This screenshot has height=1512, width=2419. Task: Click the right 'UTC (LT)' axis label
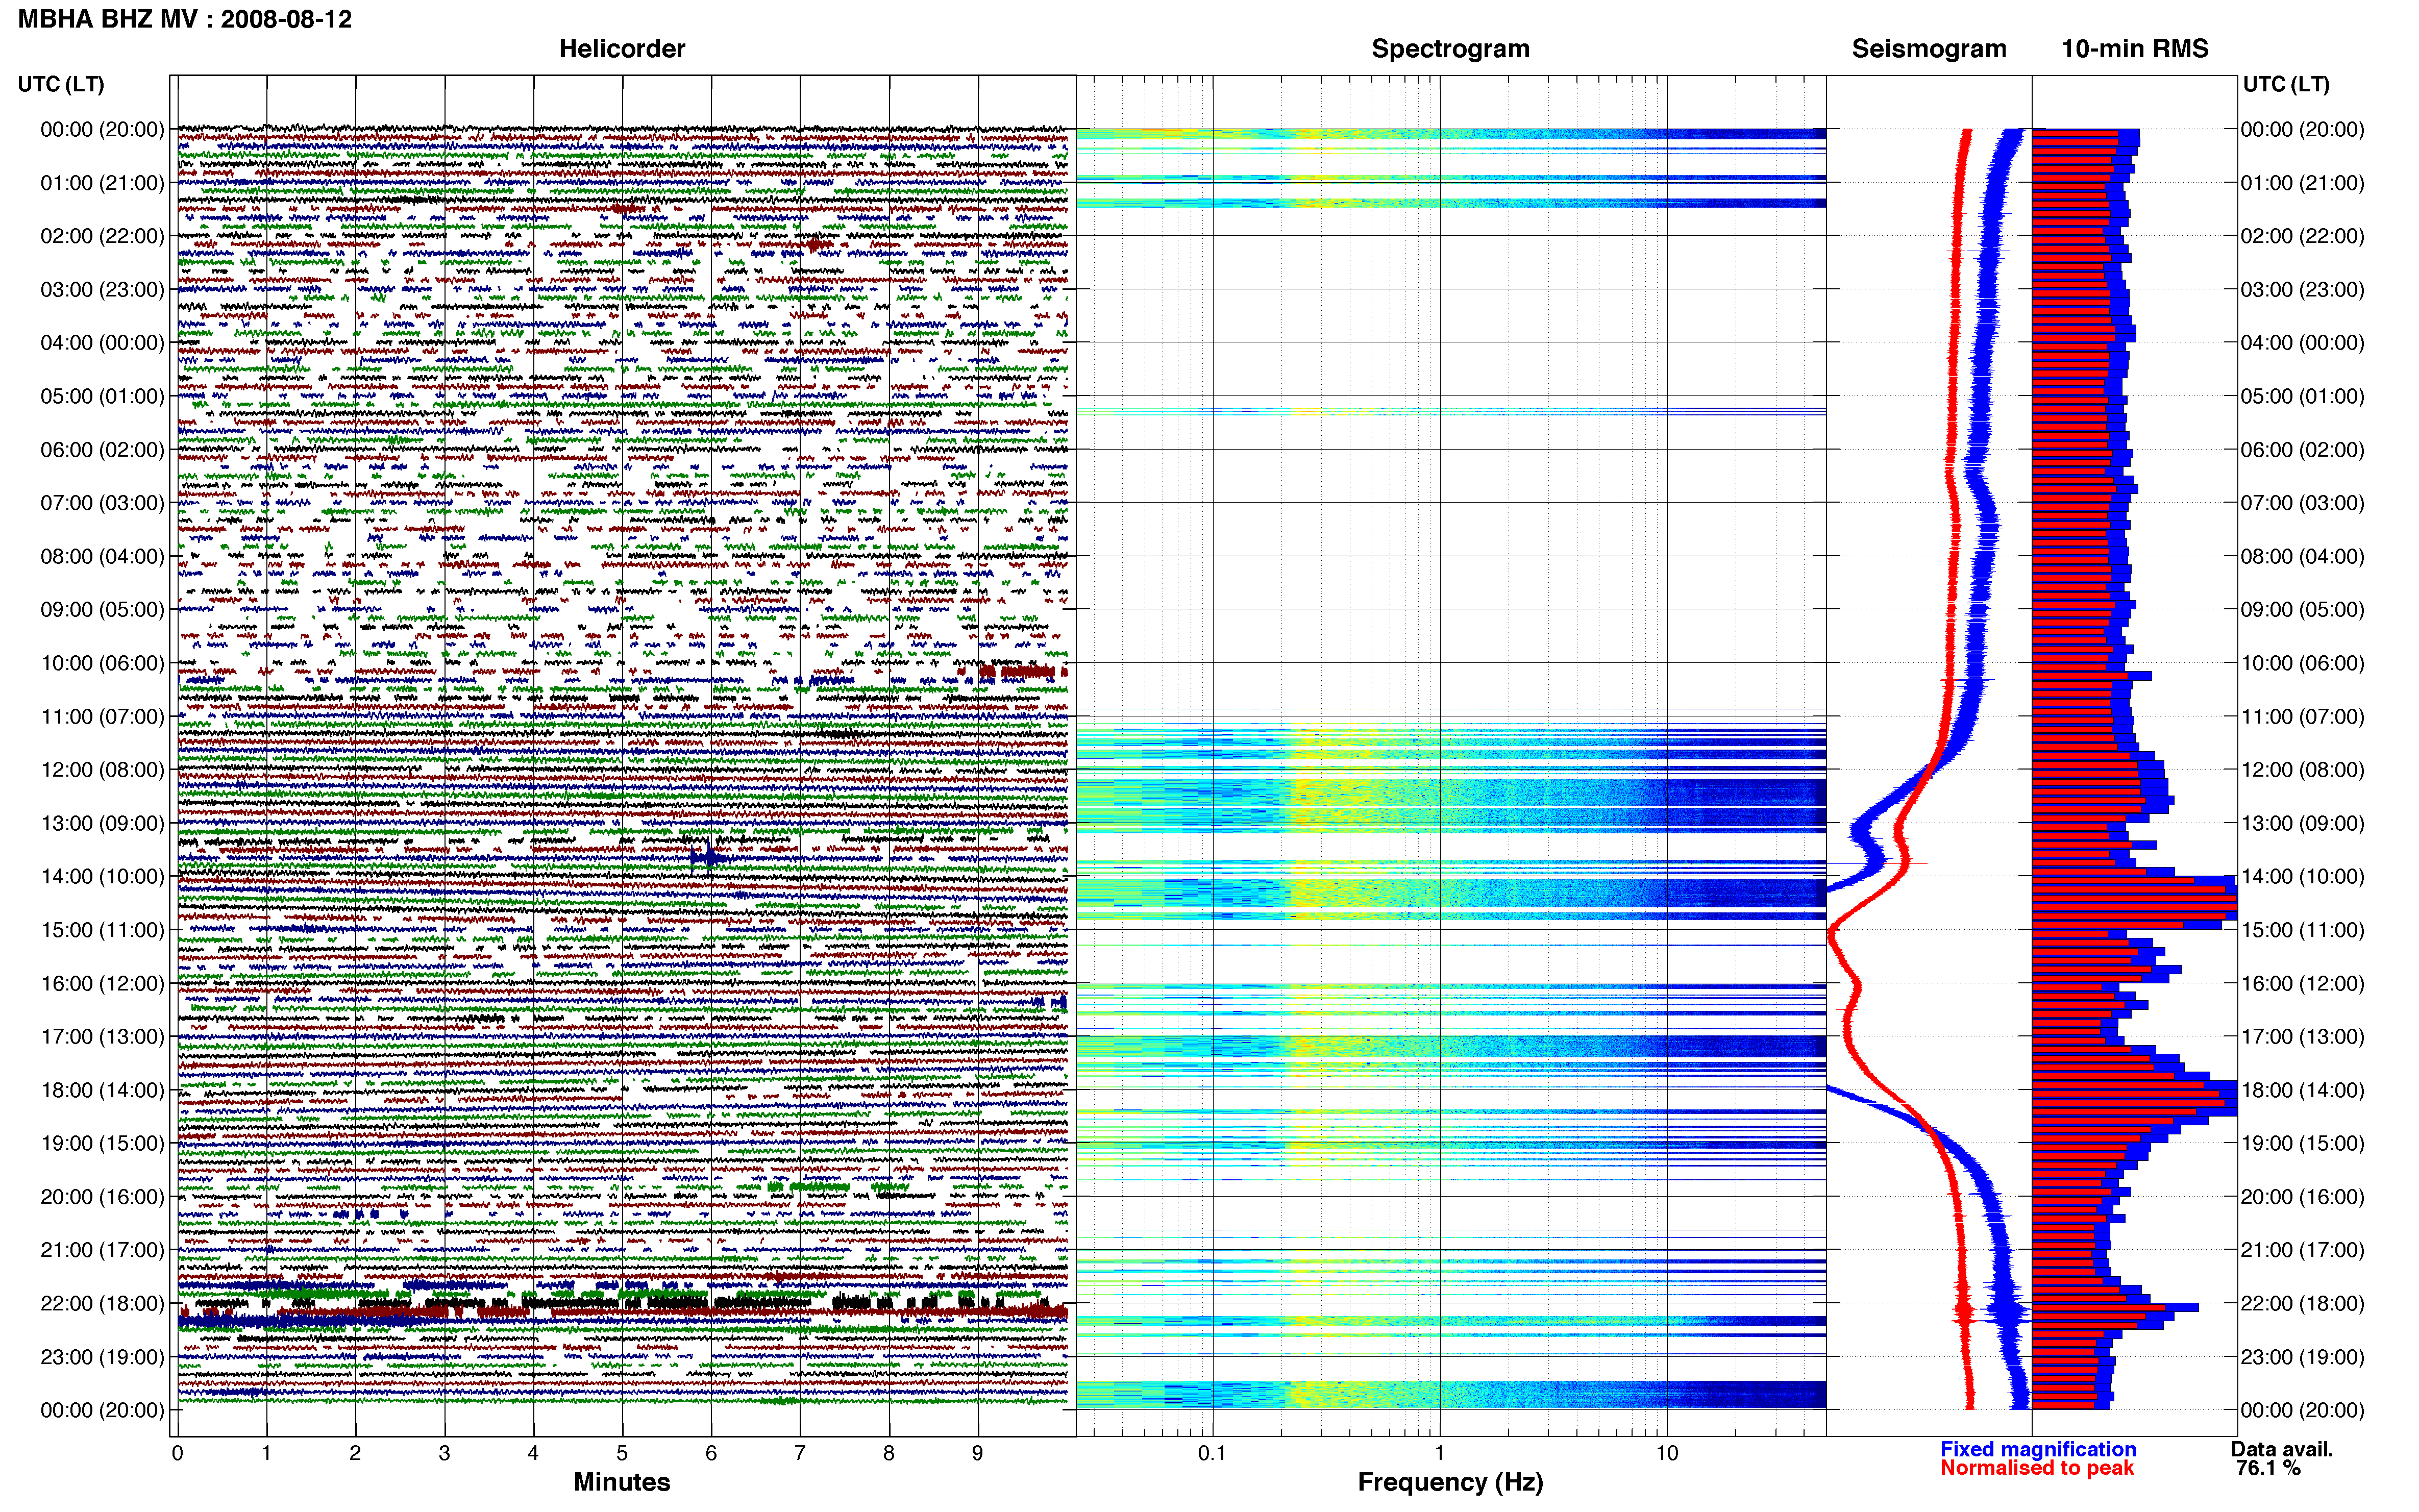coord(2286,84)
